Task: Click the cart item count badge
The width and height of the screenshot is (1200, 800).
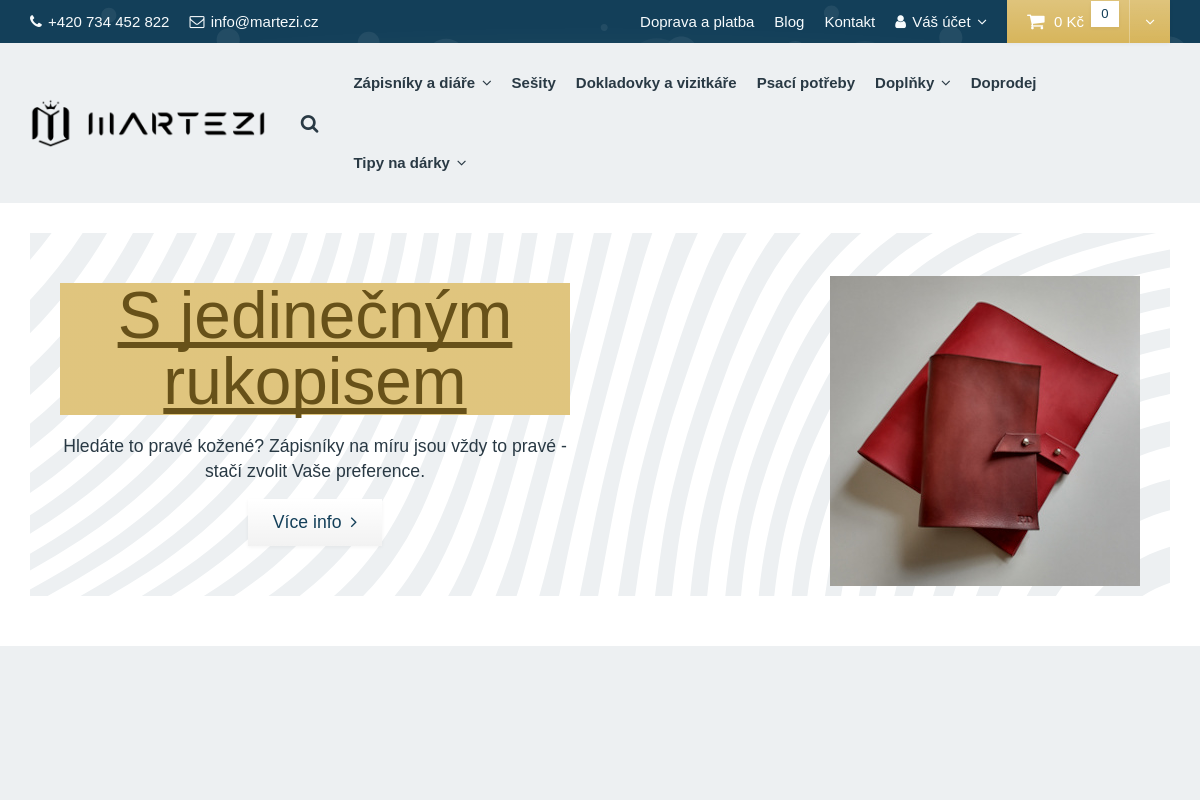Action: [x=1104, y=14]
